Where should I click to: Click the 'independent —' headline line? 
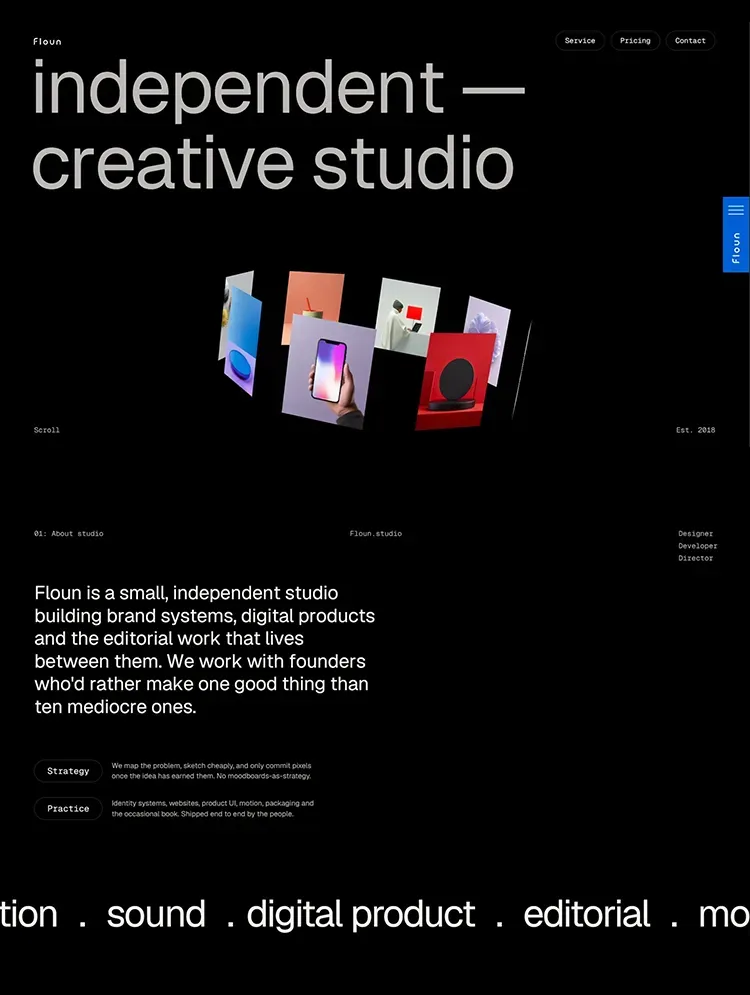click(x=279, y=89)
